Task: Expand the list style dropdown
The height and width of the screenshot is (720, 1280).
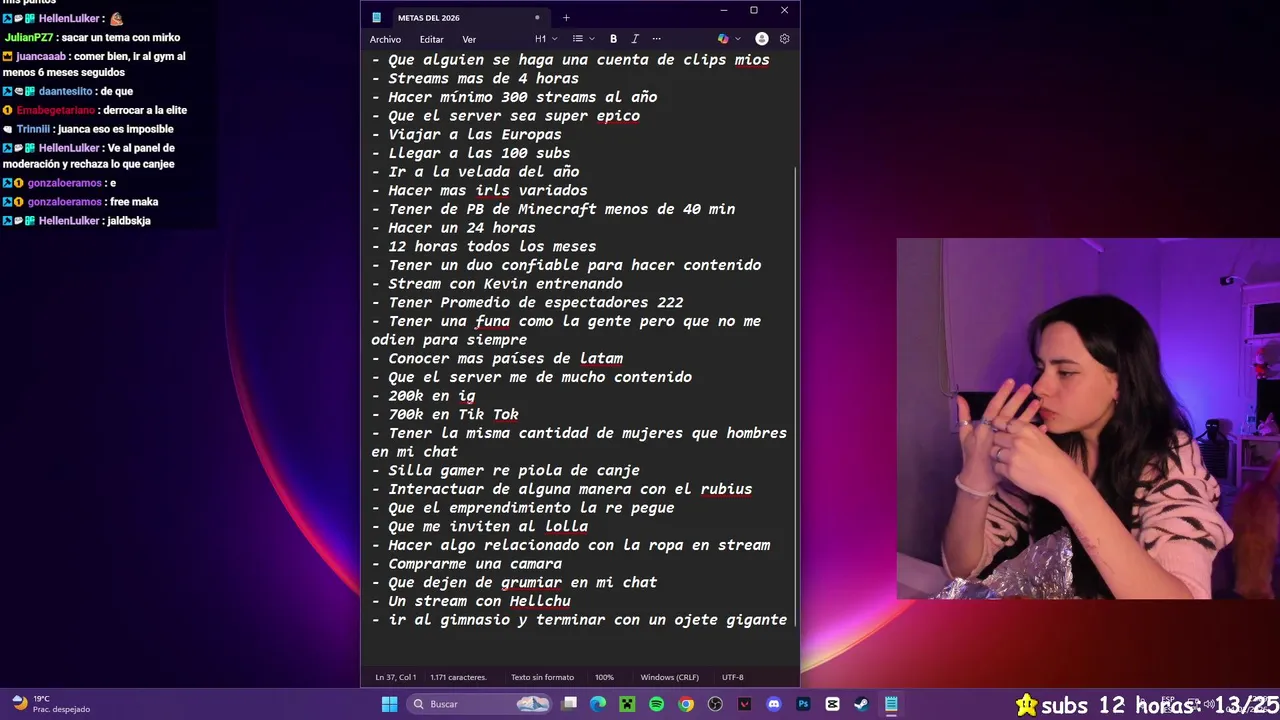Action: pyautogui.click(x=583, y=39)
